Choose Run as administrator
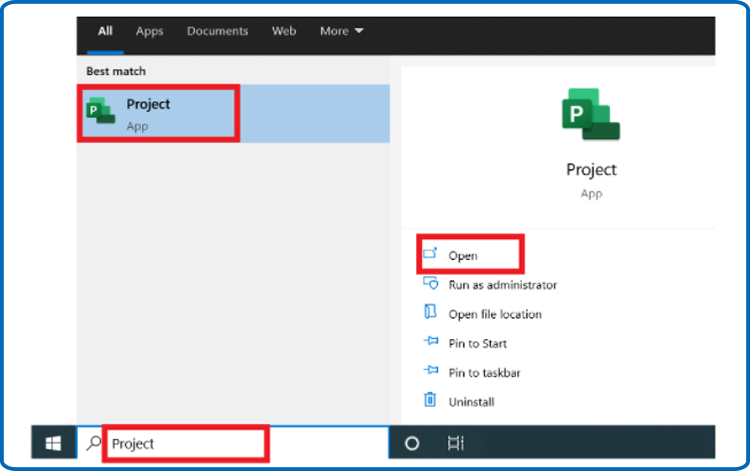750x471 pixels. pyautogui.click(x=502, y=285)
